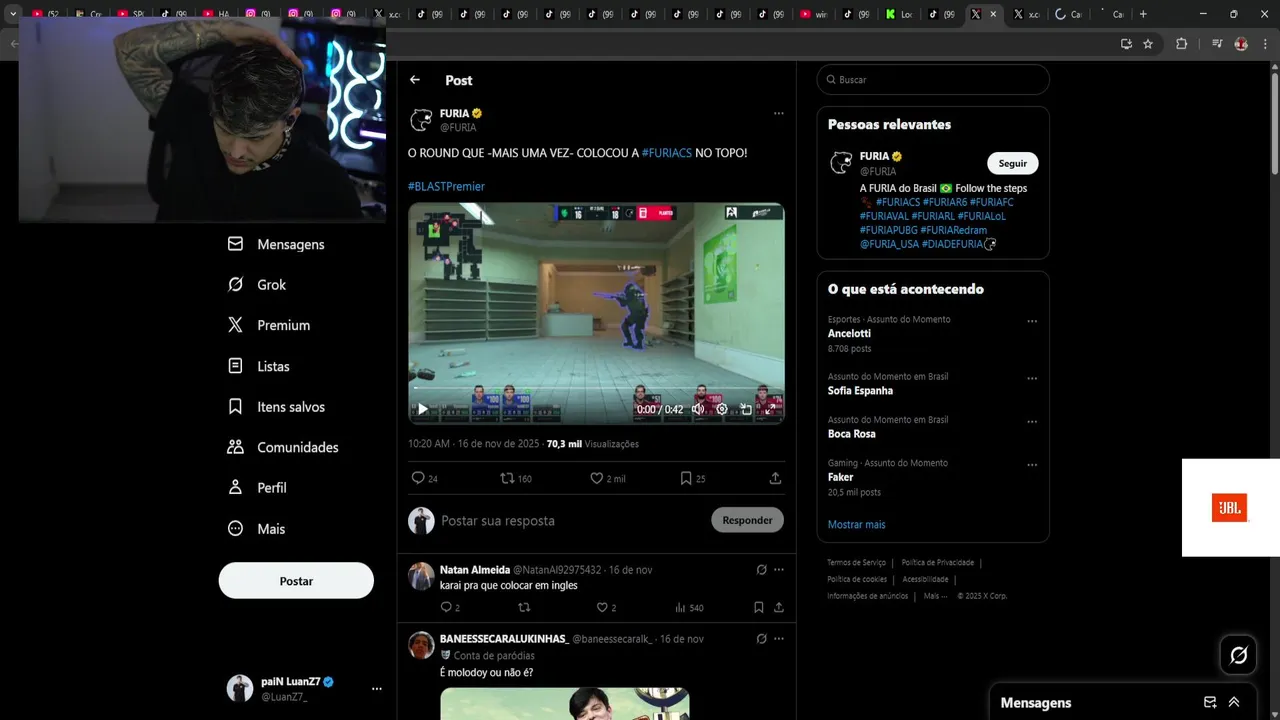Ask Grok about Natan Almeida's reply
The height and width of the screenshot is (720, 1280).
tap(761, 570)
